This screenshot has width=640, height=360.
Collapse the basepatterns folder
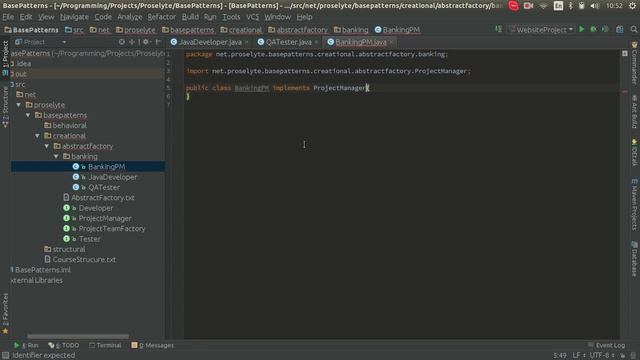click(28, 115)
